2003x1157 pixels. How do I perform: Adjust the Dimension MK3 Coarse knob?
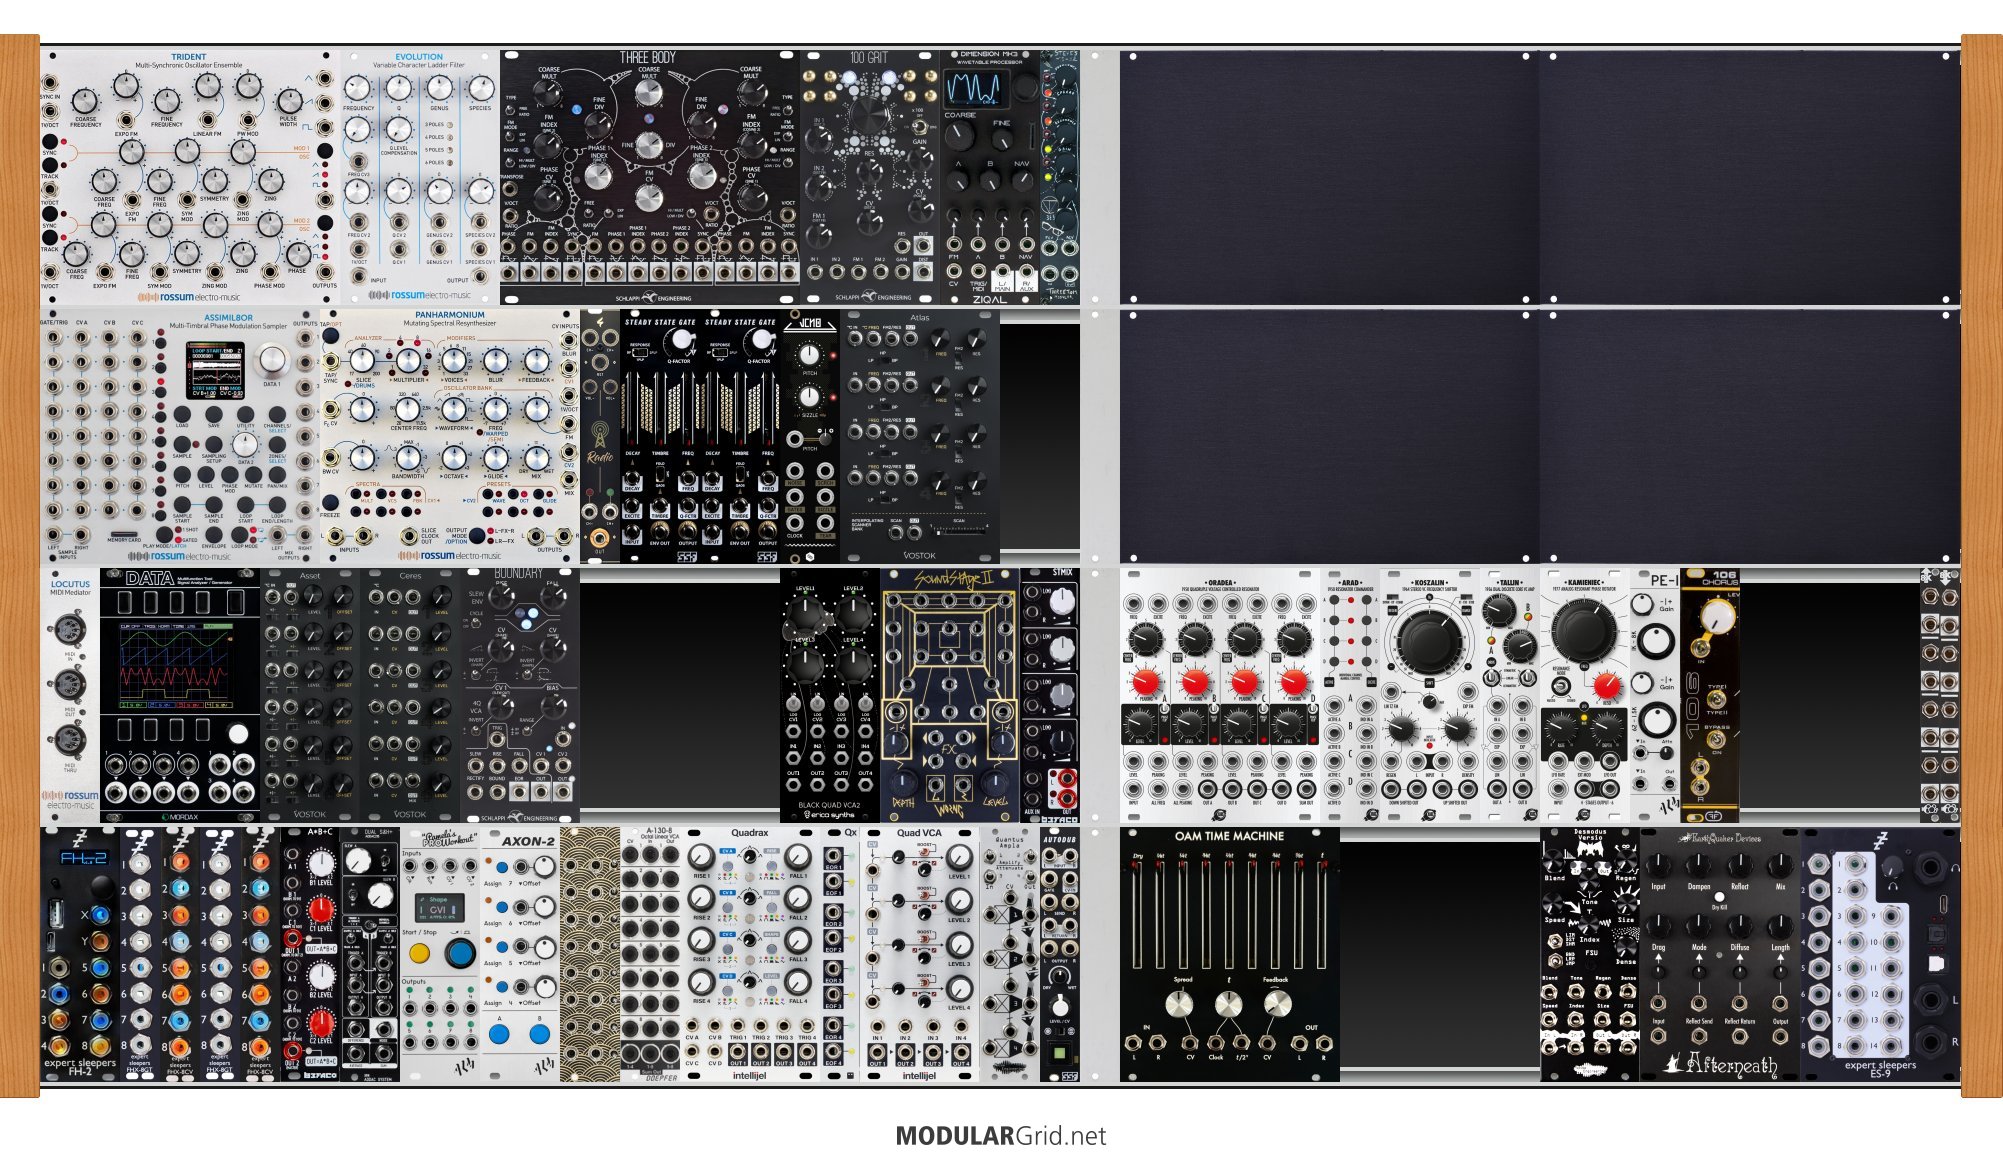[x=962, y=138]
